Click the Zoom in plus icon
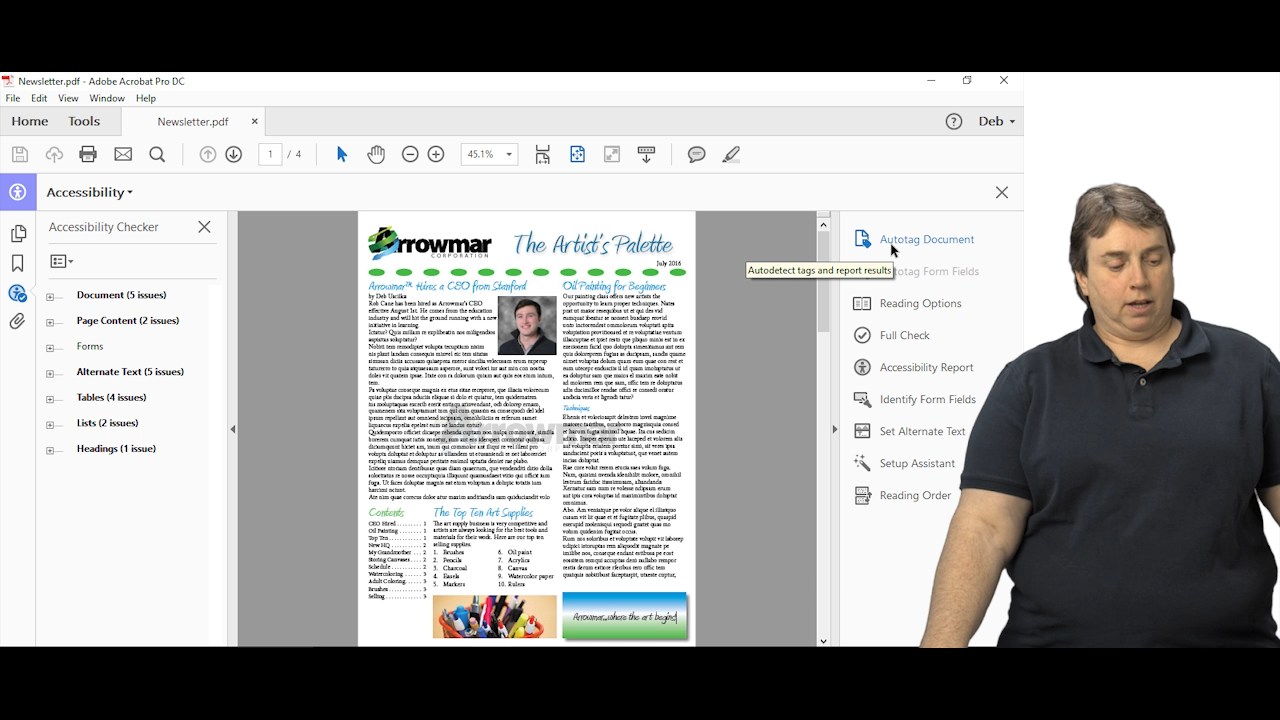Viewport: 1280px width, 720px height. pos(436,154)
